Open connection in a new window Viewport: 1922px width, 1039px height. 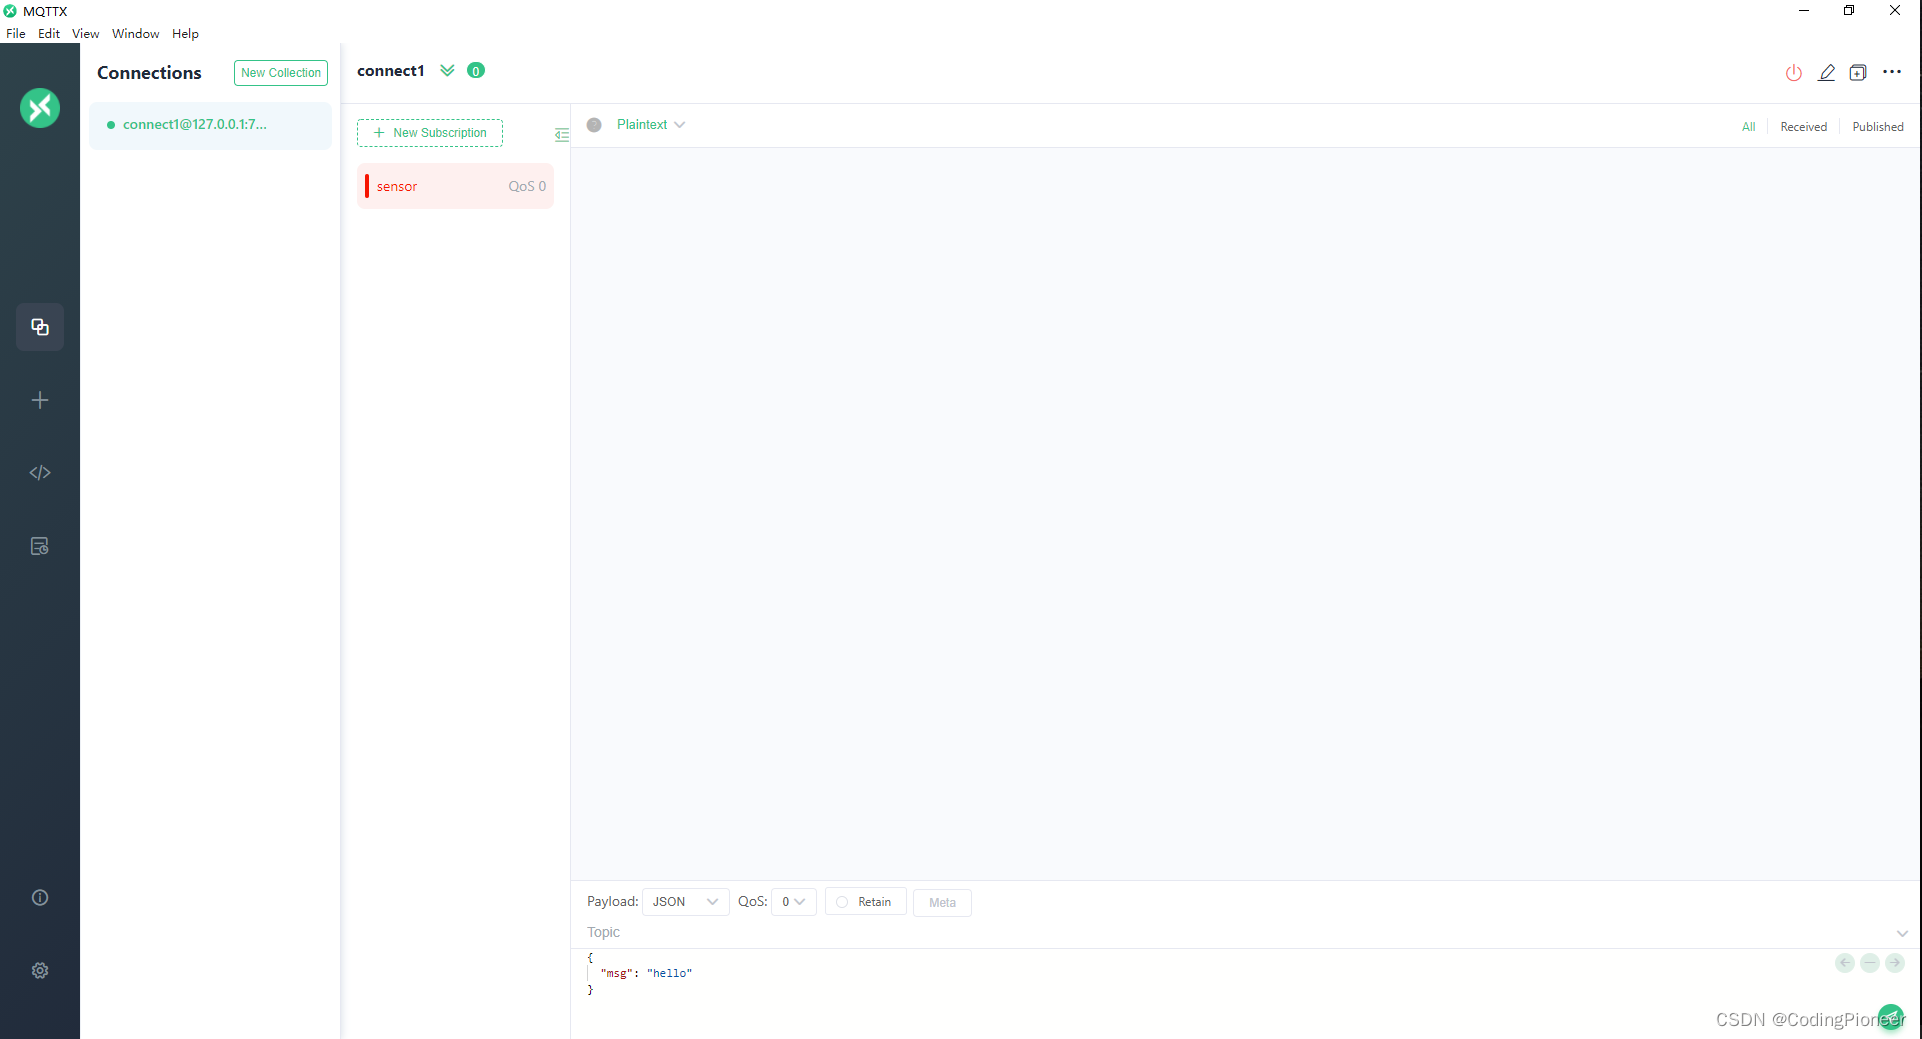[x=1858, y=73]
